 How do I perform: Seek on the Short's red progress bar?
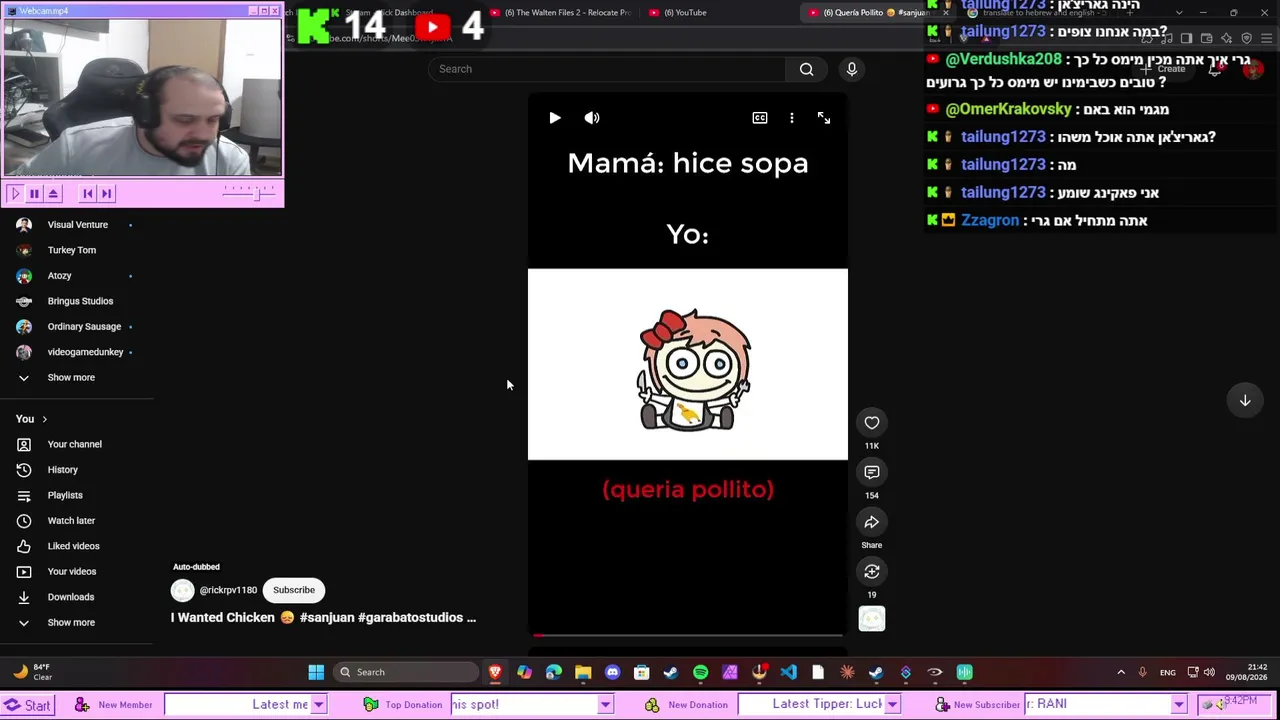[688, 635]
